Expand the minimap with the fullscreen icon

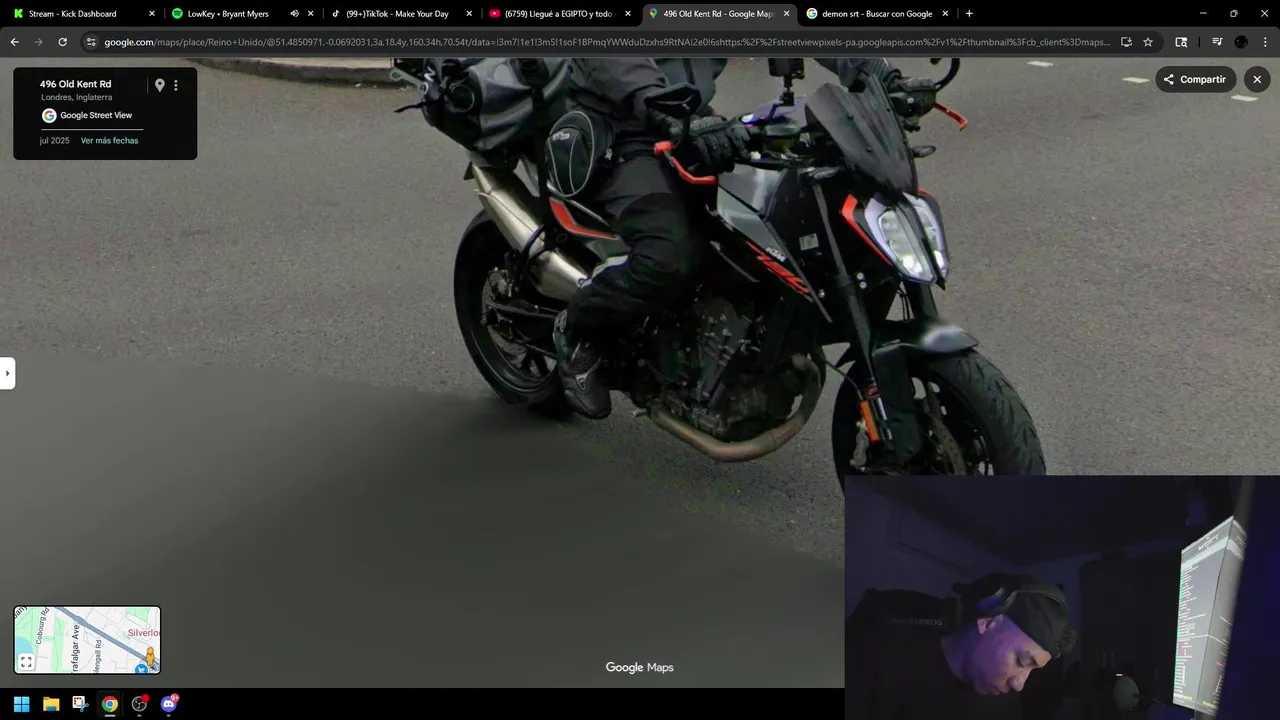27,662
